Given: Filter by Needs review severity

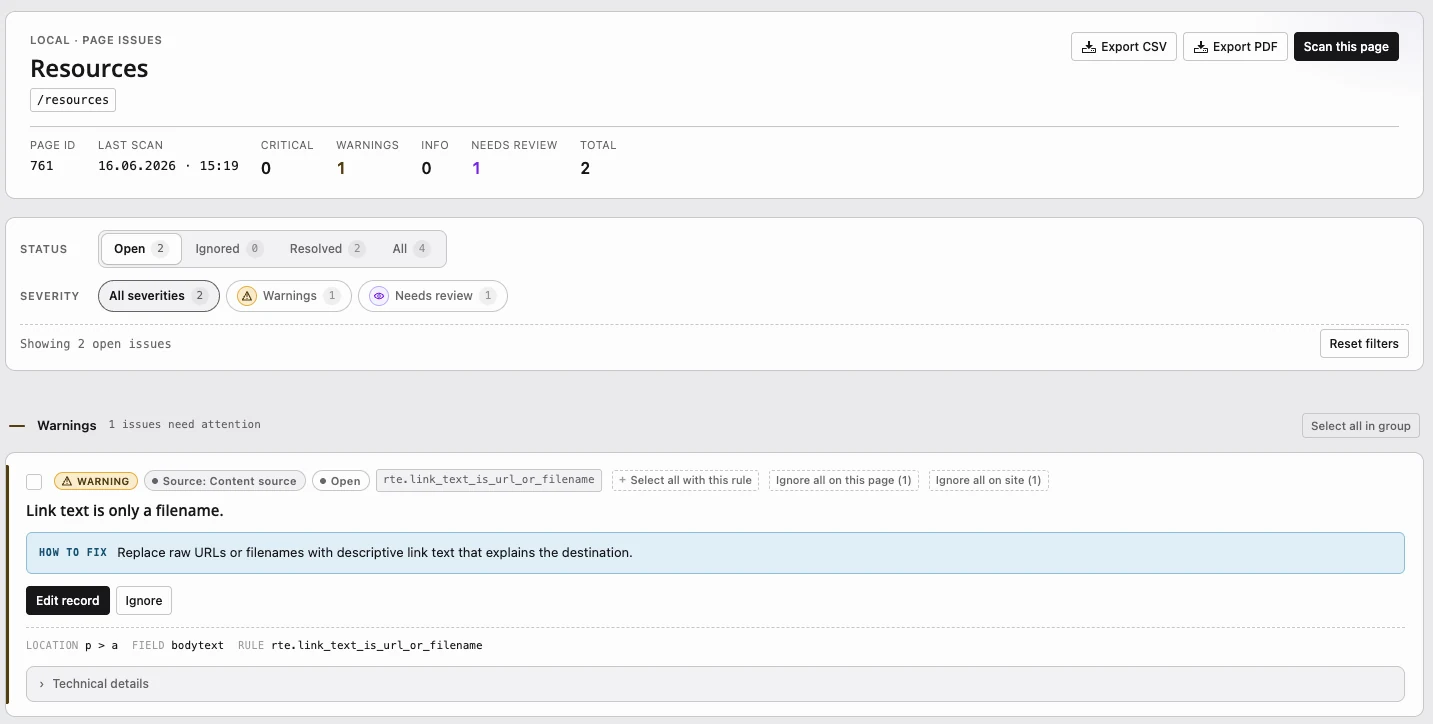Looking at the screenshot, I should point(433,296).
